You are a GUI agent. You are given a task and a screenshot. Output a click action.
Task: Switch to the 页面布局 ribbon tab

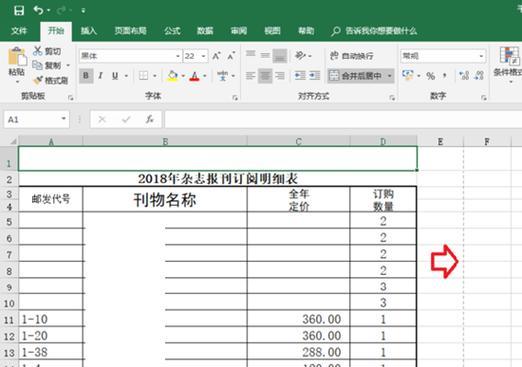coord(130,31)
